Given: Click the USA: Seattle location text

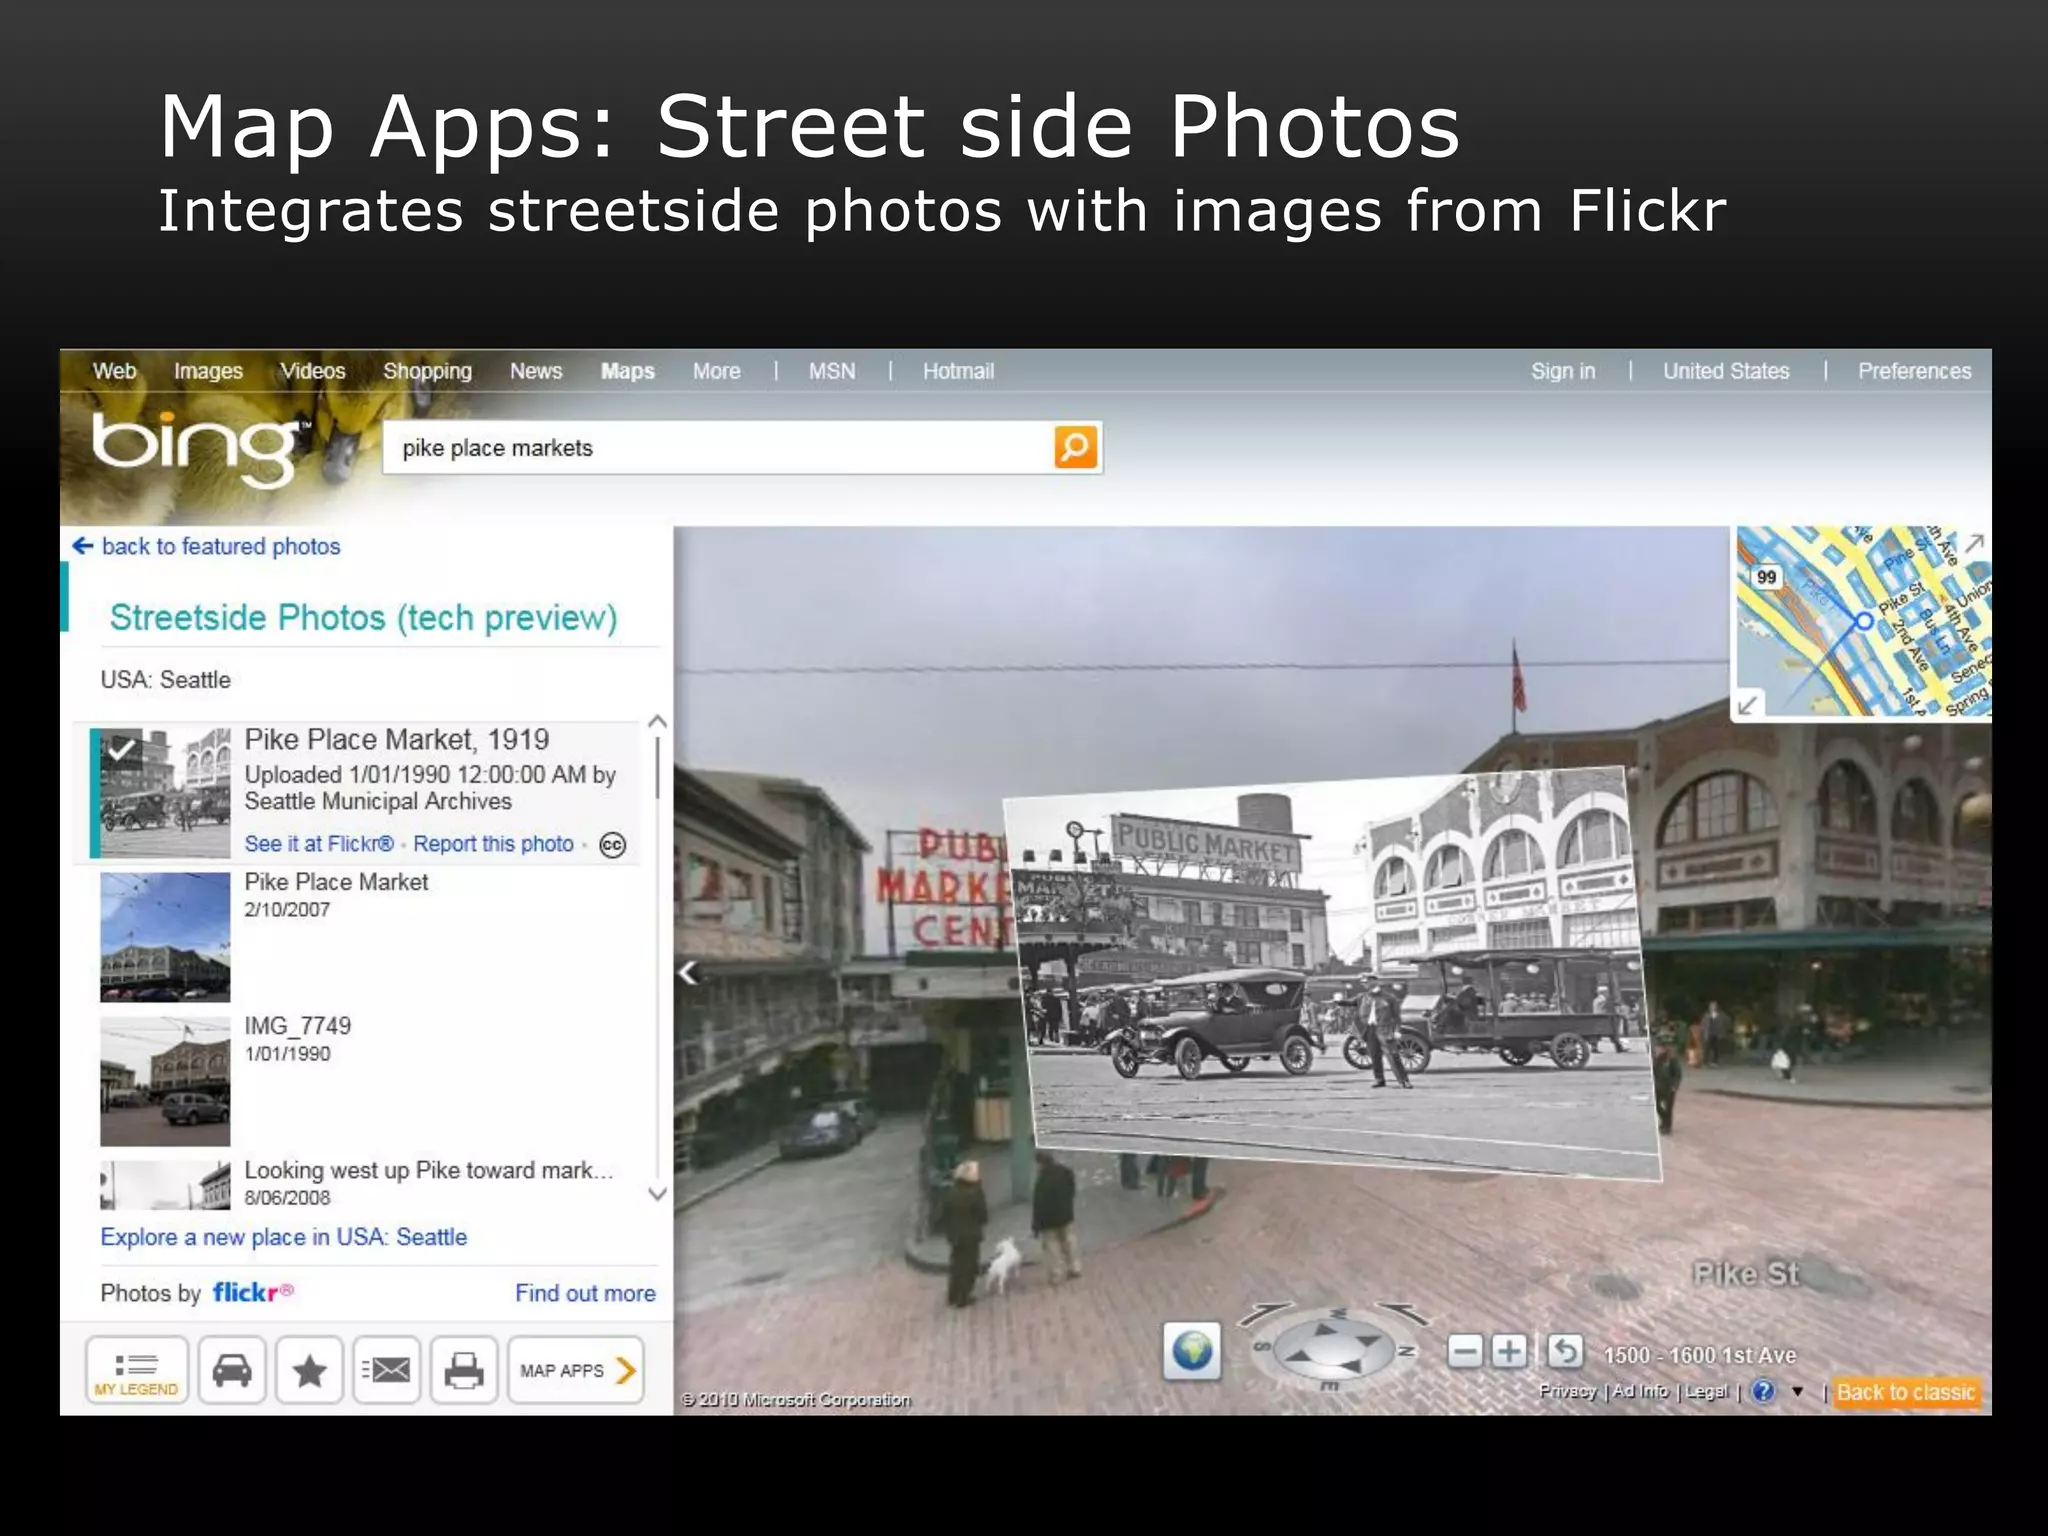Looking at the screenshot, I should (x=165, y=680).
